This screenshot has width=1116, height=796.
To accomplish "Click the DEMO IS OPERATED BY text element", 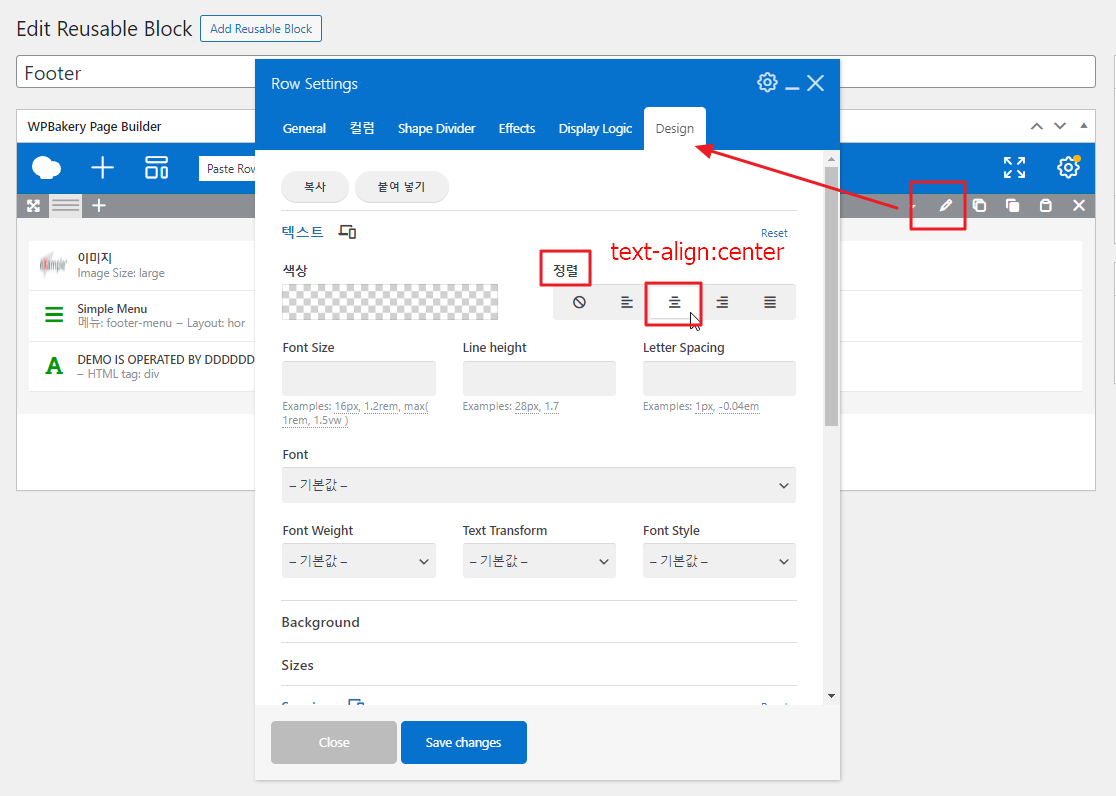I will click(x=166, y=360).
